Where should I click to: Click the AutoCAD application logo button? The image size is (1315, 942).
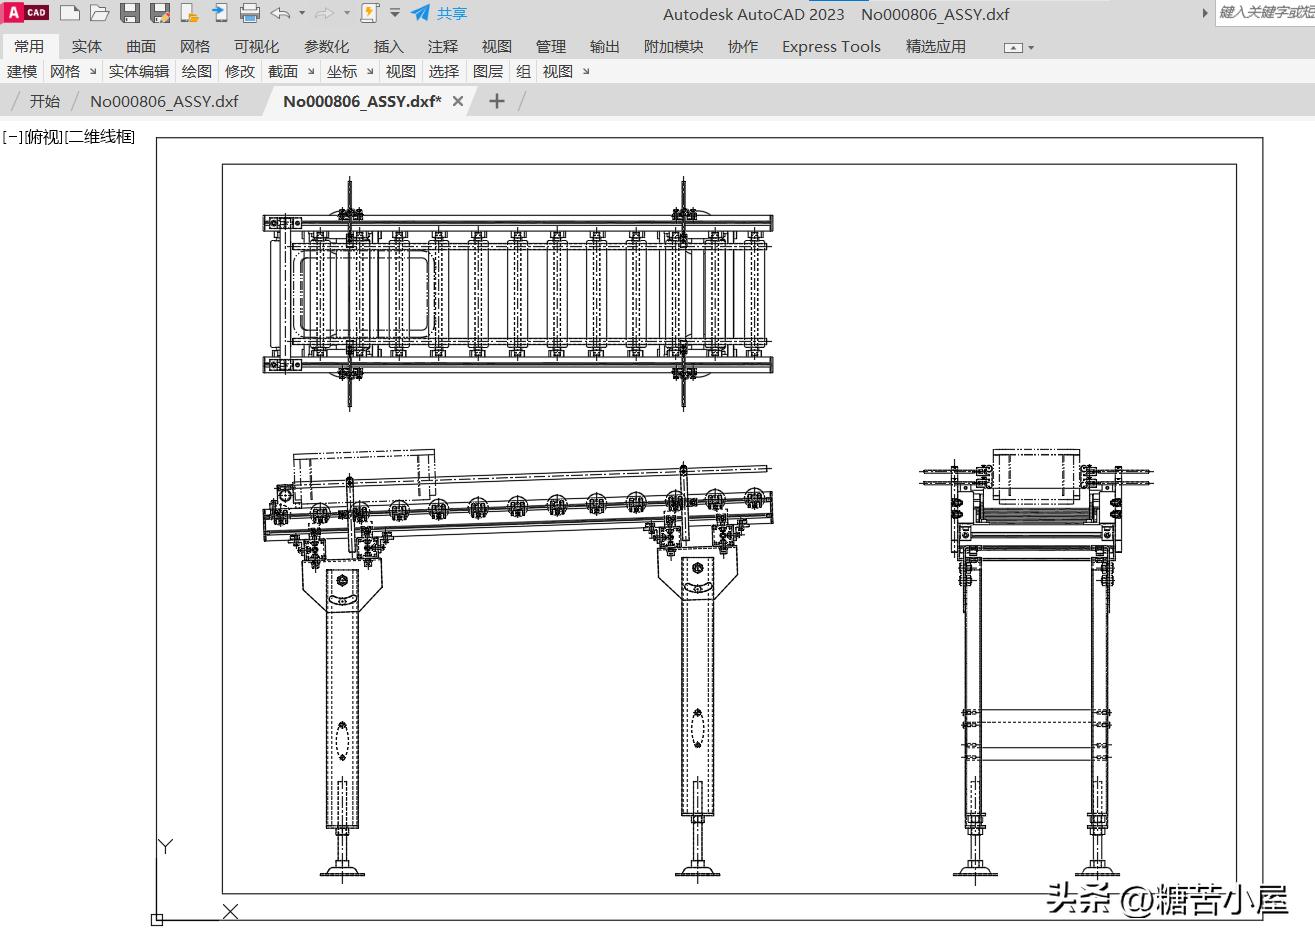[x=26, y=13]
